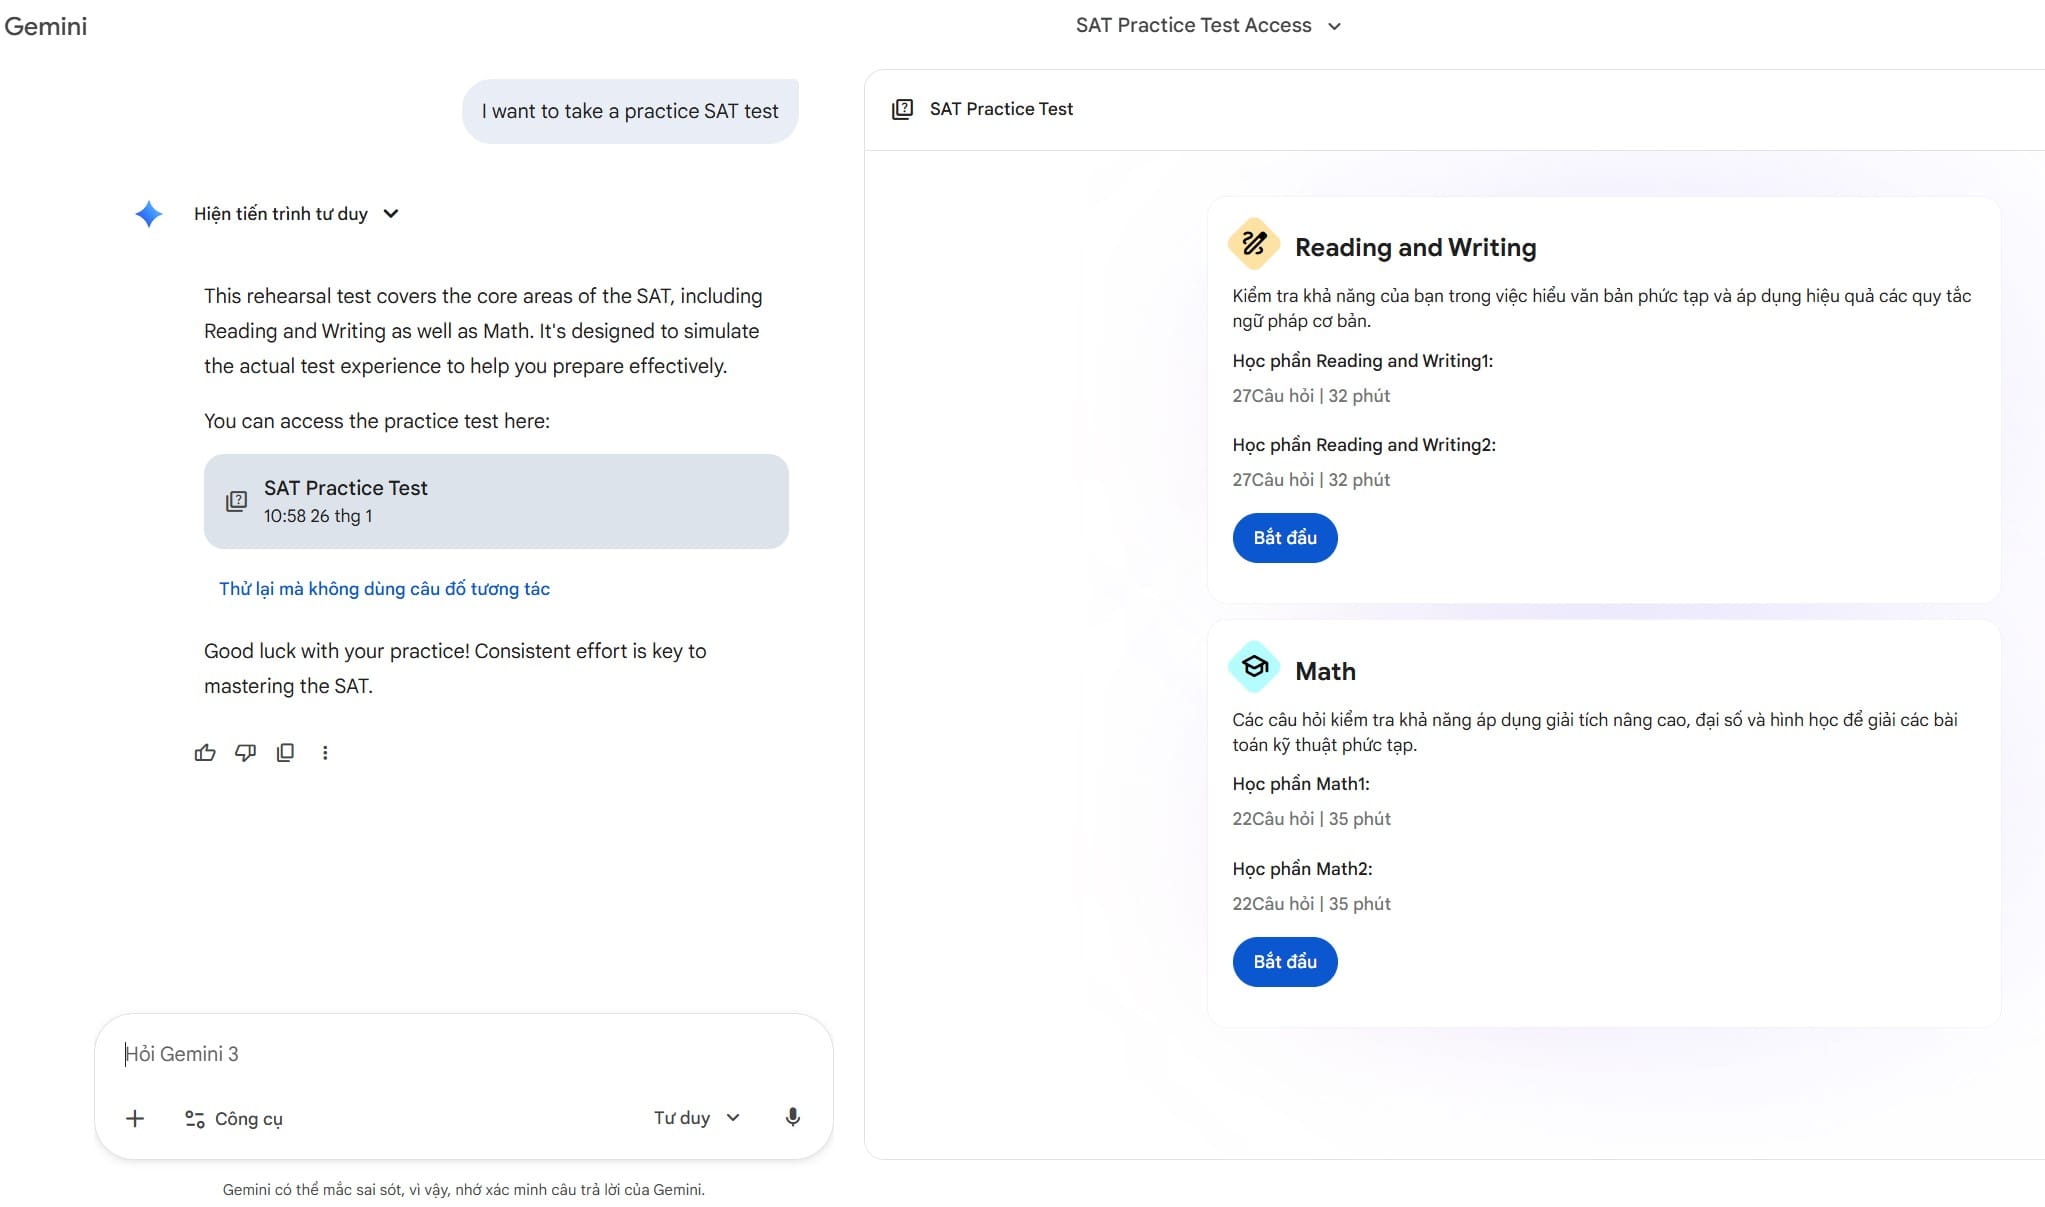Click the Gemini logo text
2045x1207 pixels.
(46, 26)
